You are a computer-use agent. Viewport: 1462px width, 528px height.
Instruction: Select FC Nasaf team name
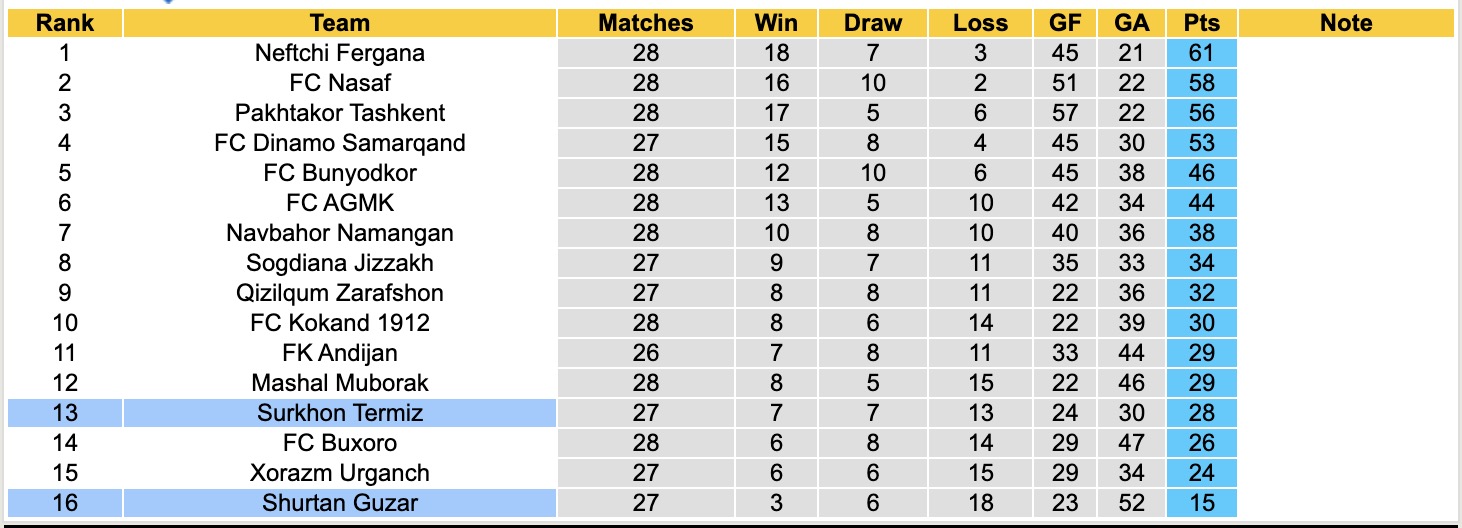click(x=340, y=83)
